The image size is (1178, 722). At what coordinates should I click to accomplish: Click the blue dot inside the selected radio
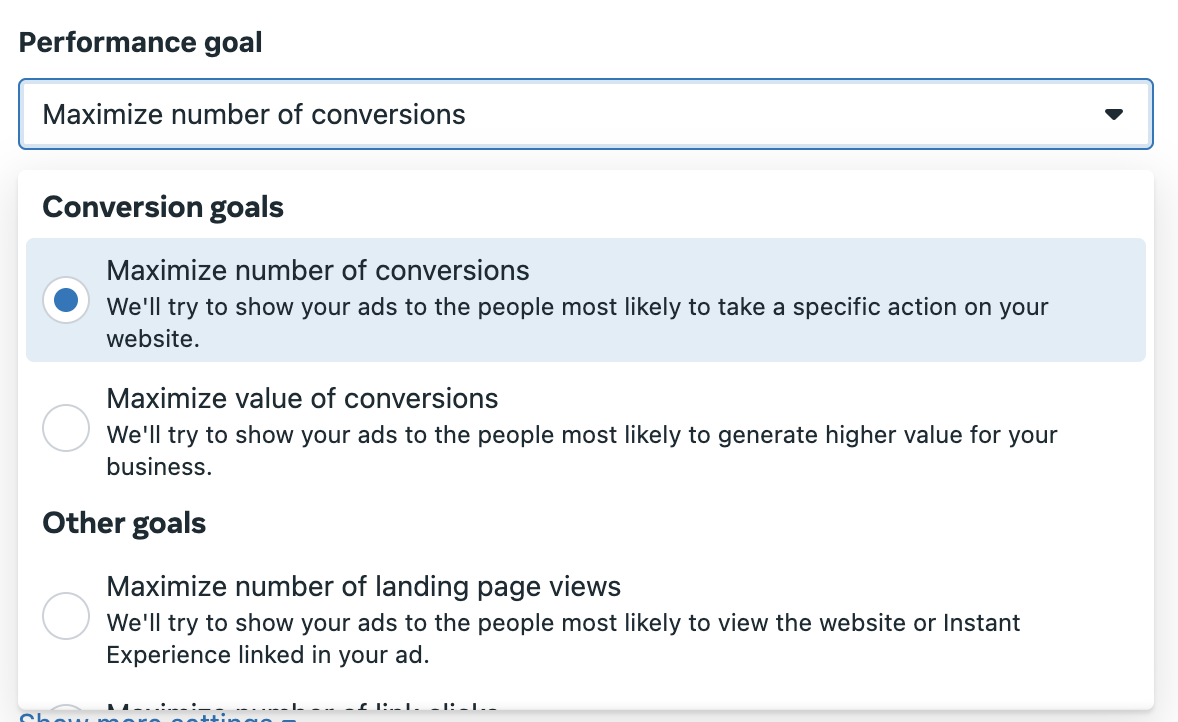(x=66, y=300)
